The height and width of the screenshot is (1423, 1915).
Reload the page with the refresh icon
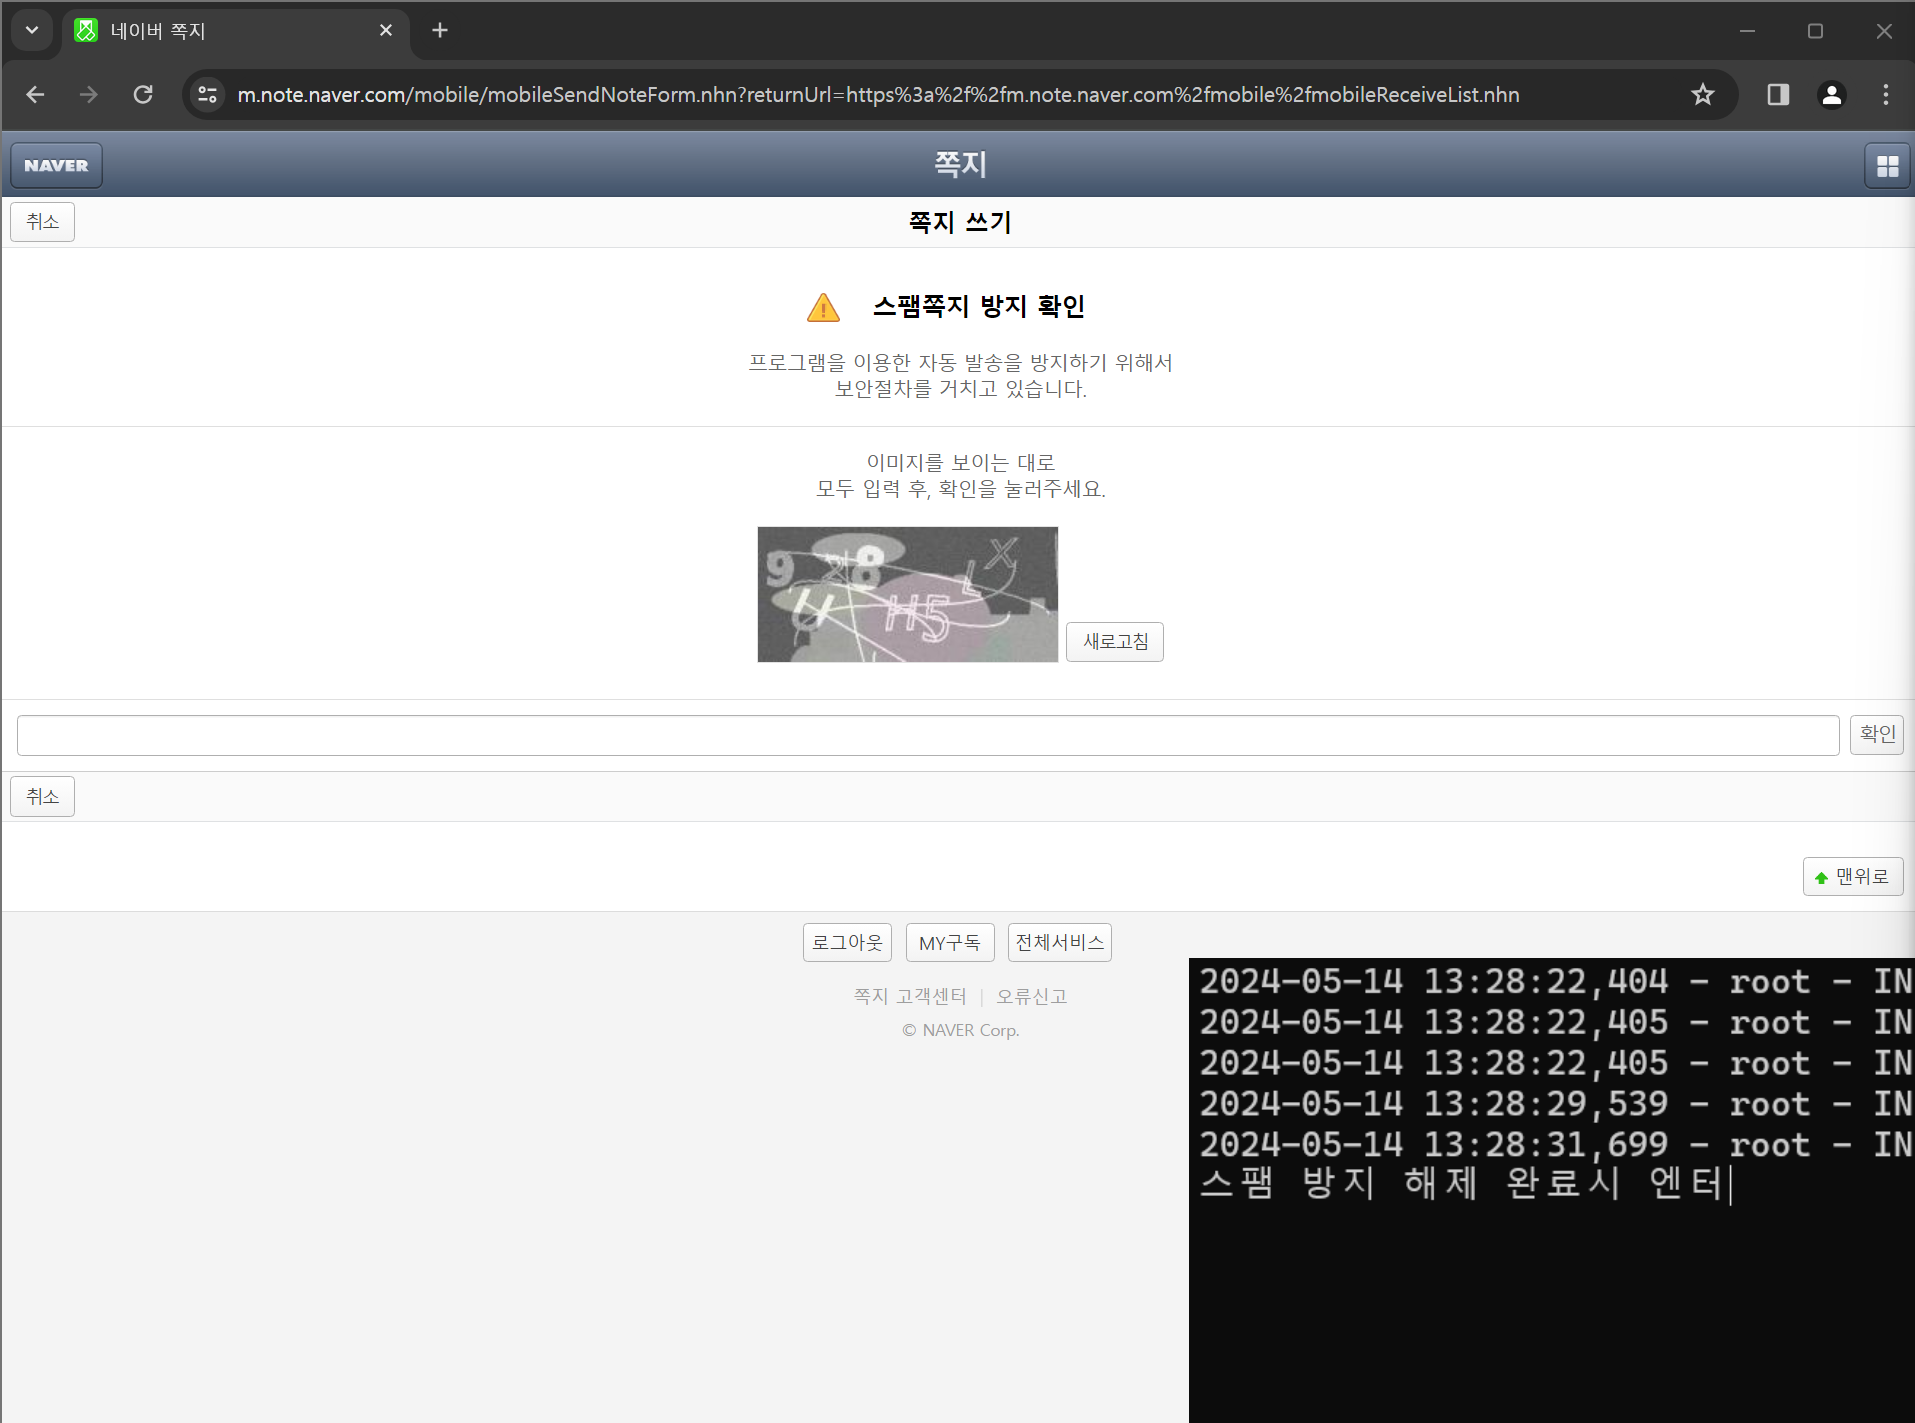point(143,94)
